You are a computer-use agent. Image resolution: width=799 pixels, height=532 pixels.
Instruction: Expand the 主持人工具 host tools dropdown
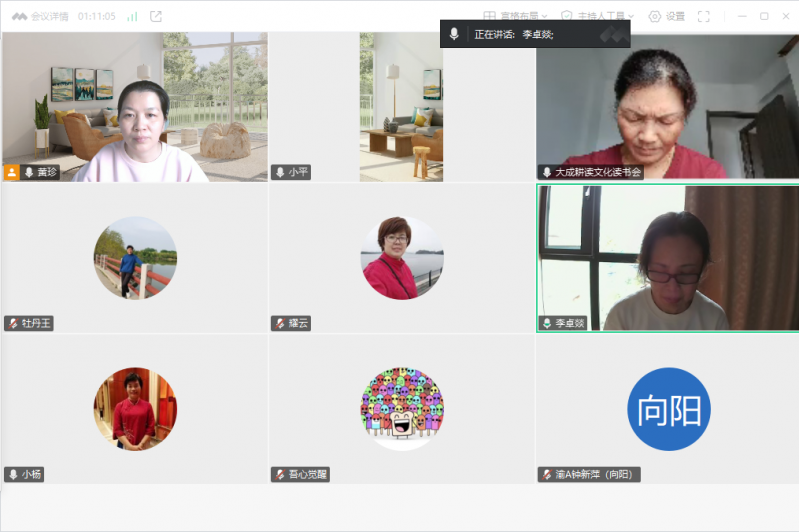[598, 17]
